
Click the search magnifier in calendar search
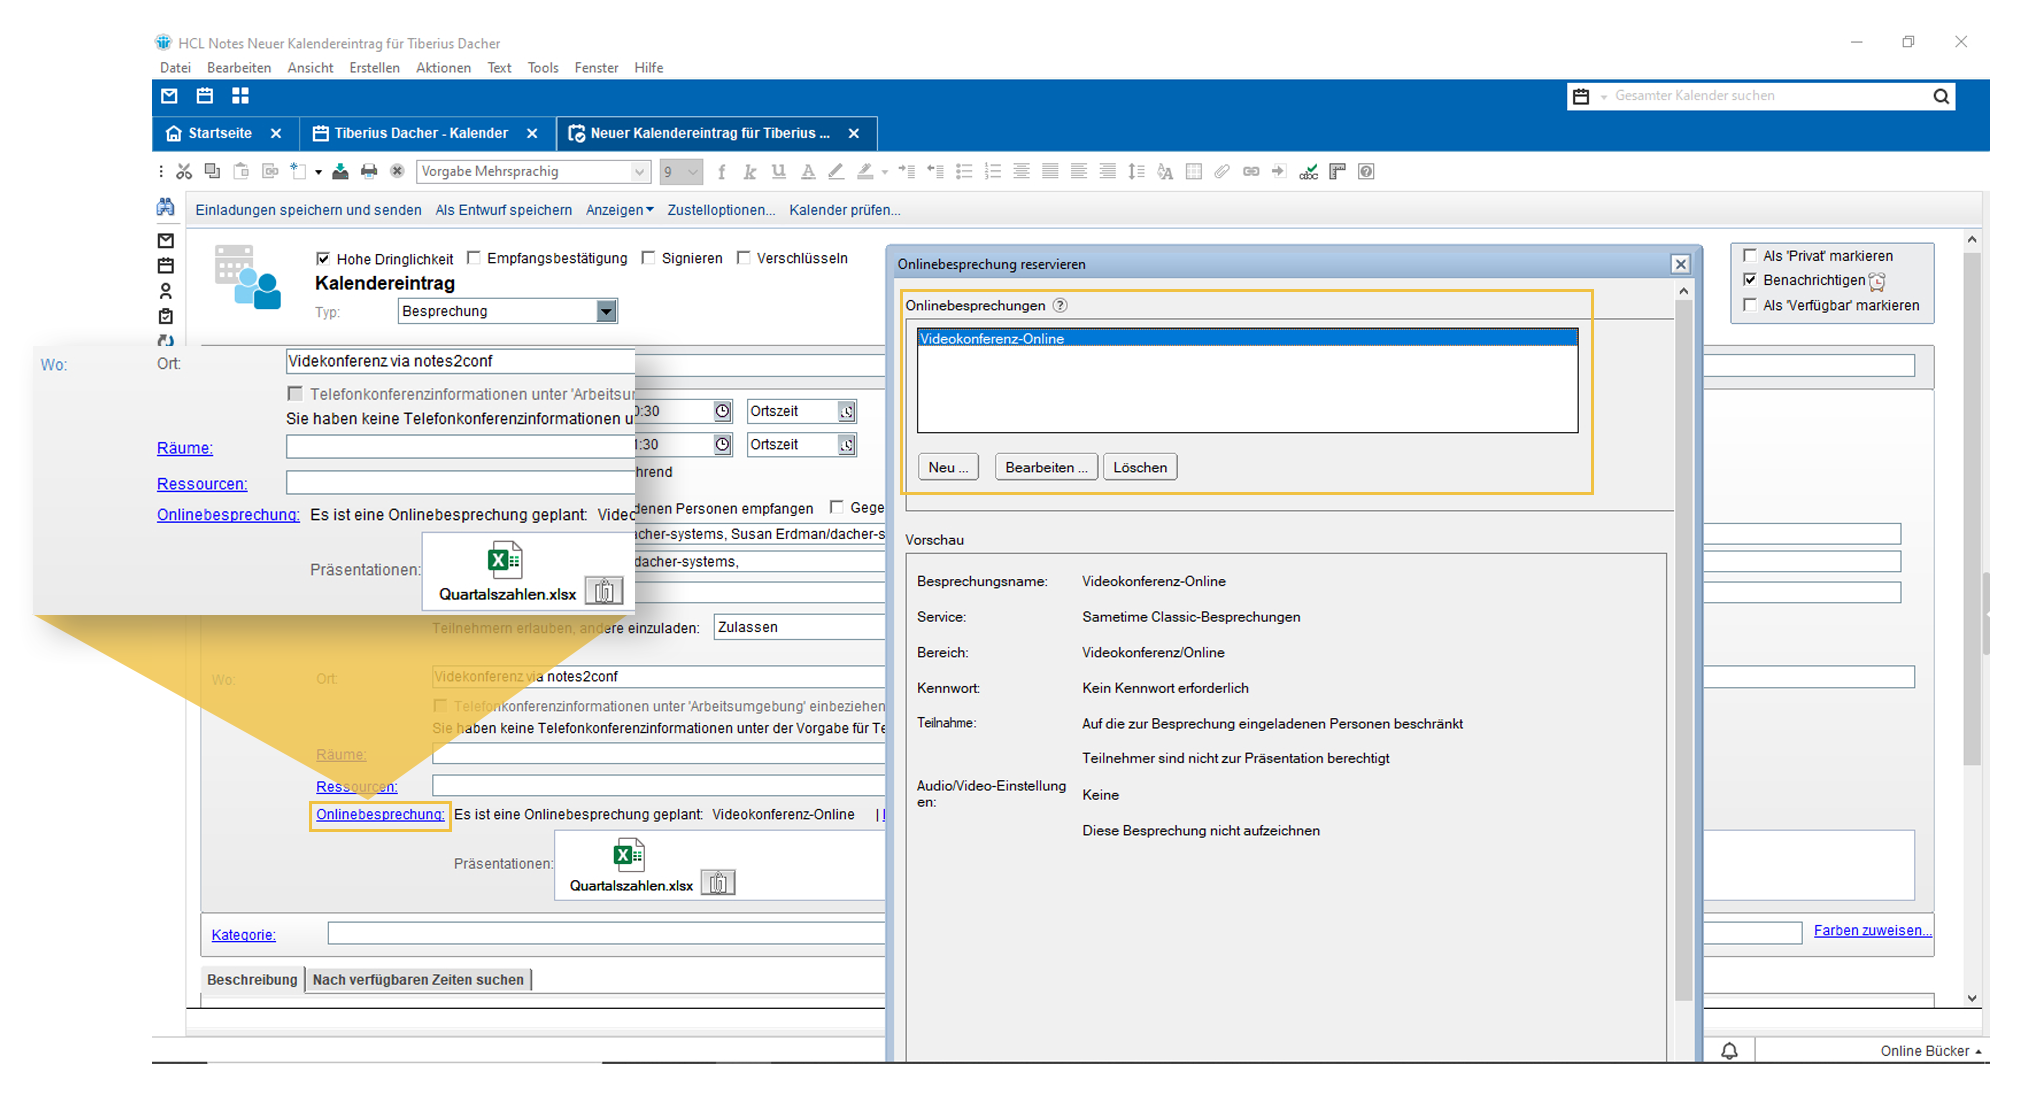pos(1940,96)
